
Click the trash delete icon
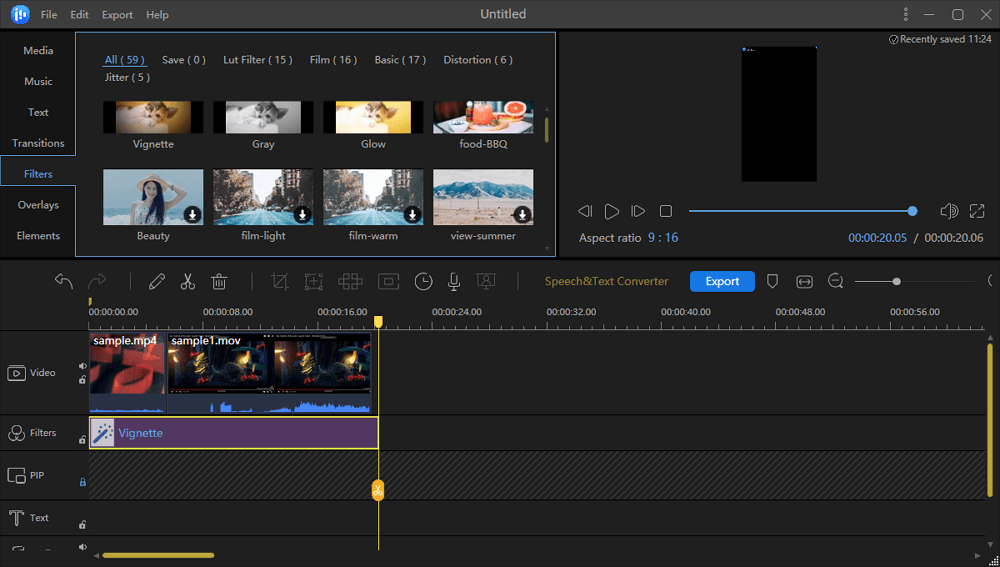(219, 282)
